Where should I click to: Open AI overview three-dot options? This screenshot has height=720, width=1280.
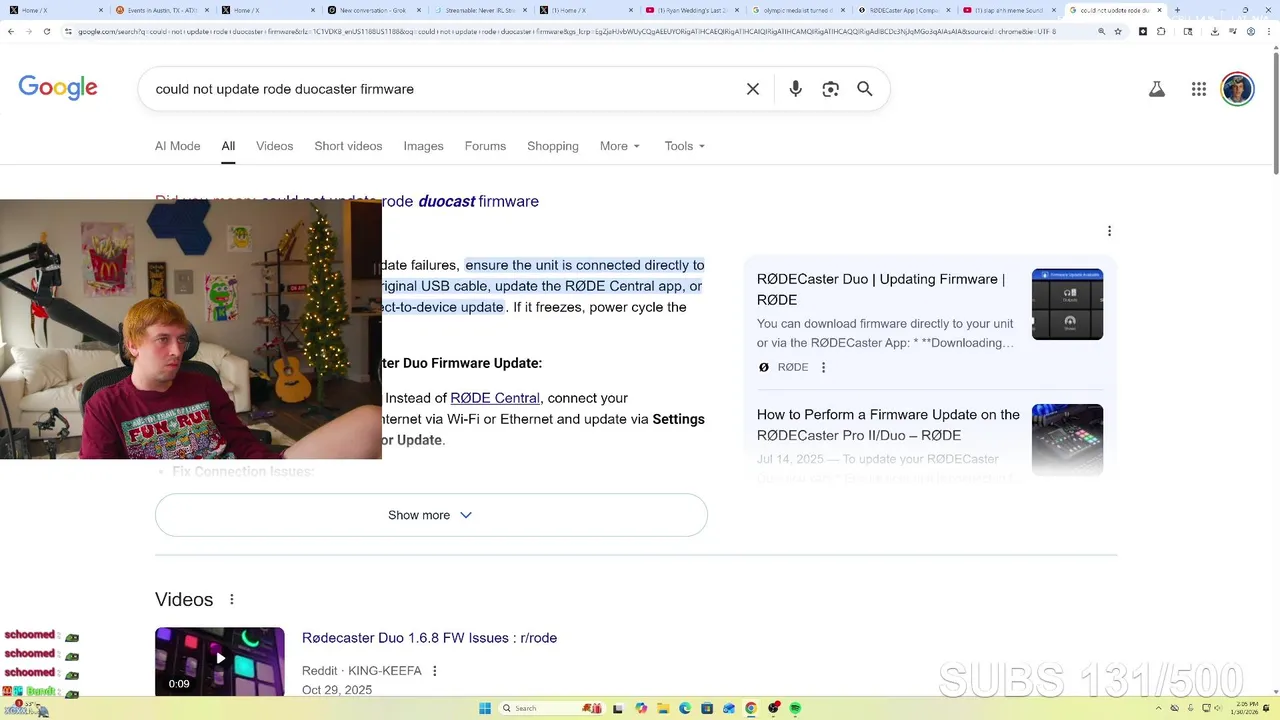click(1109, 231)
